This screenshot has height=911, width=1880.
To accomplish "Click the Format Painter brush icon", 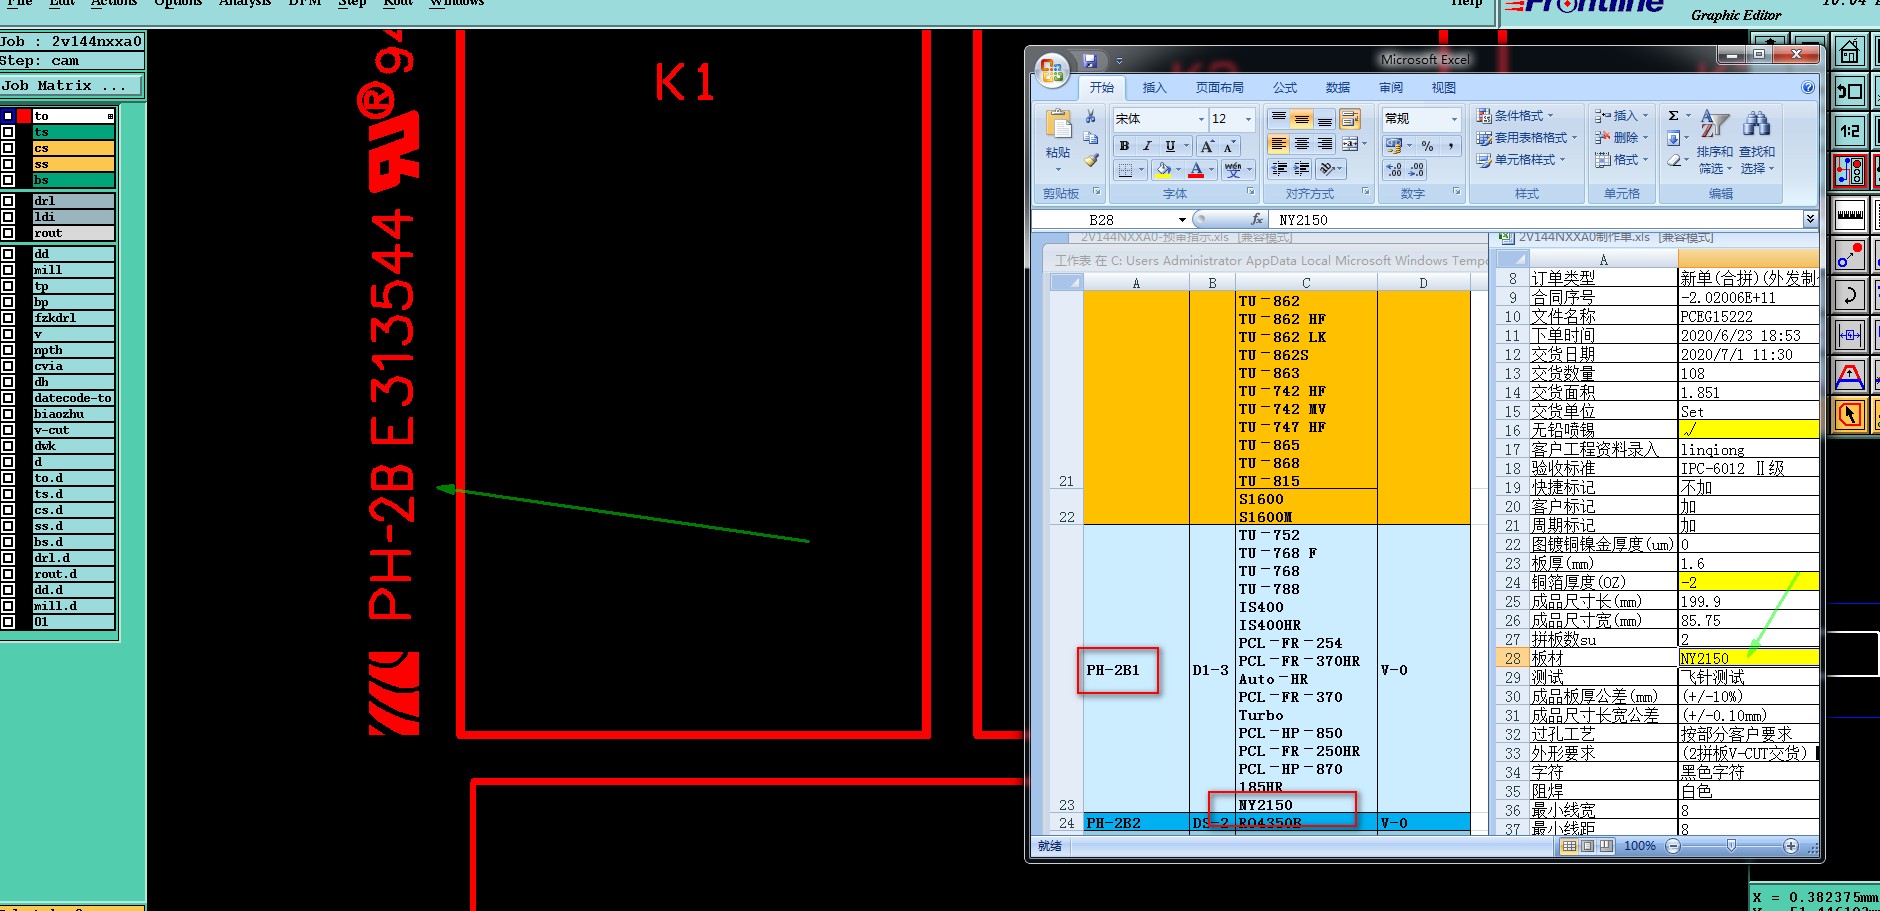I will click(x=1091, y=159).
